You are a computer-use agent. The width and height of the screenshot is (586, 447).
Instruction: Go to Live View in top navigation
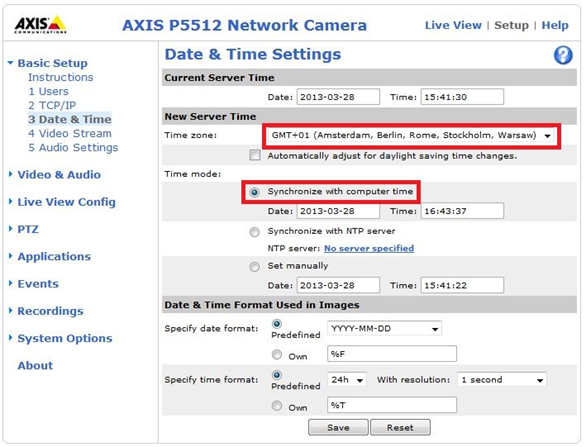(453, 25)
